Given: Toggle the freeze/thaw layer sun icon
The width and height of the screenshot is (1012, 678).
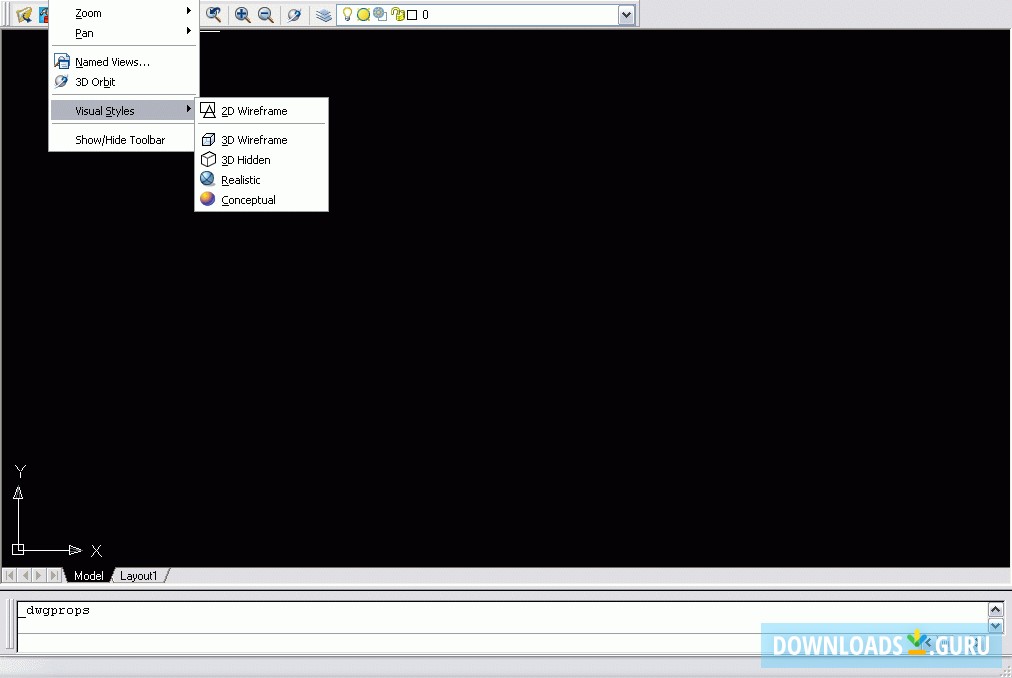Looking at the screenshot, I should click(x=361, y=14).
